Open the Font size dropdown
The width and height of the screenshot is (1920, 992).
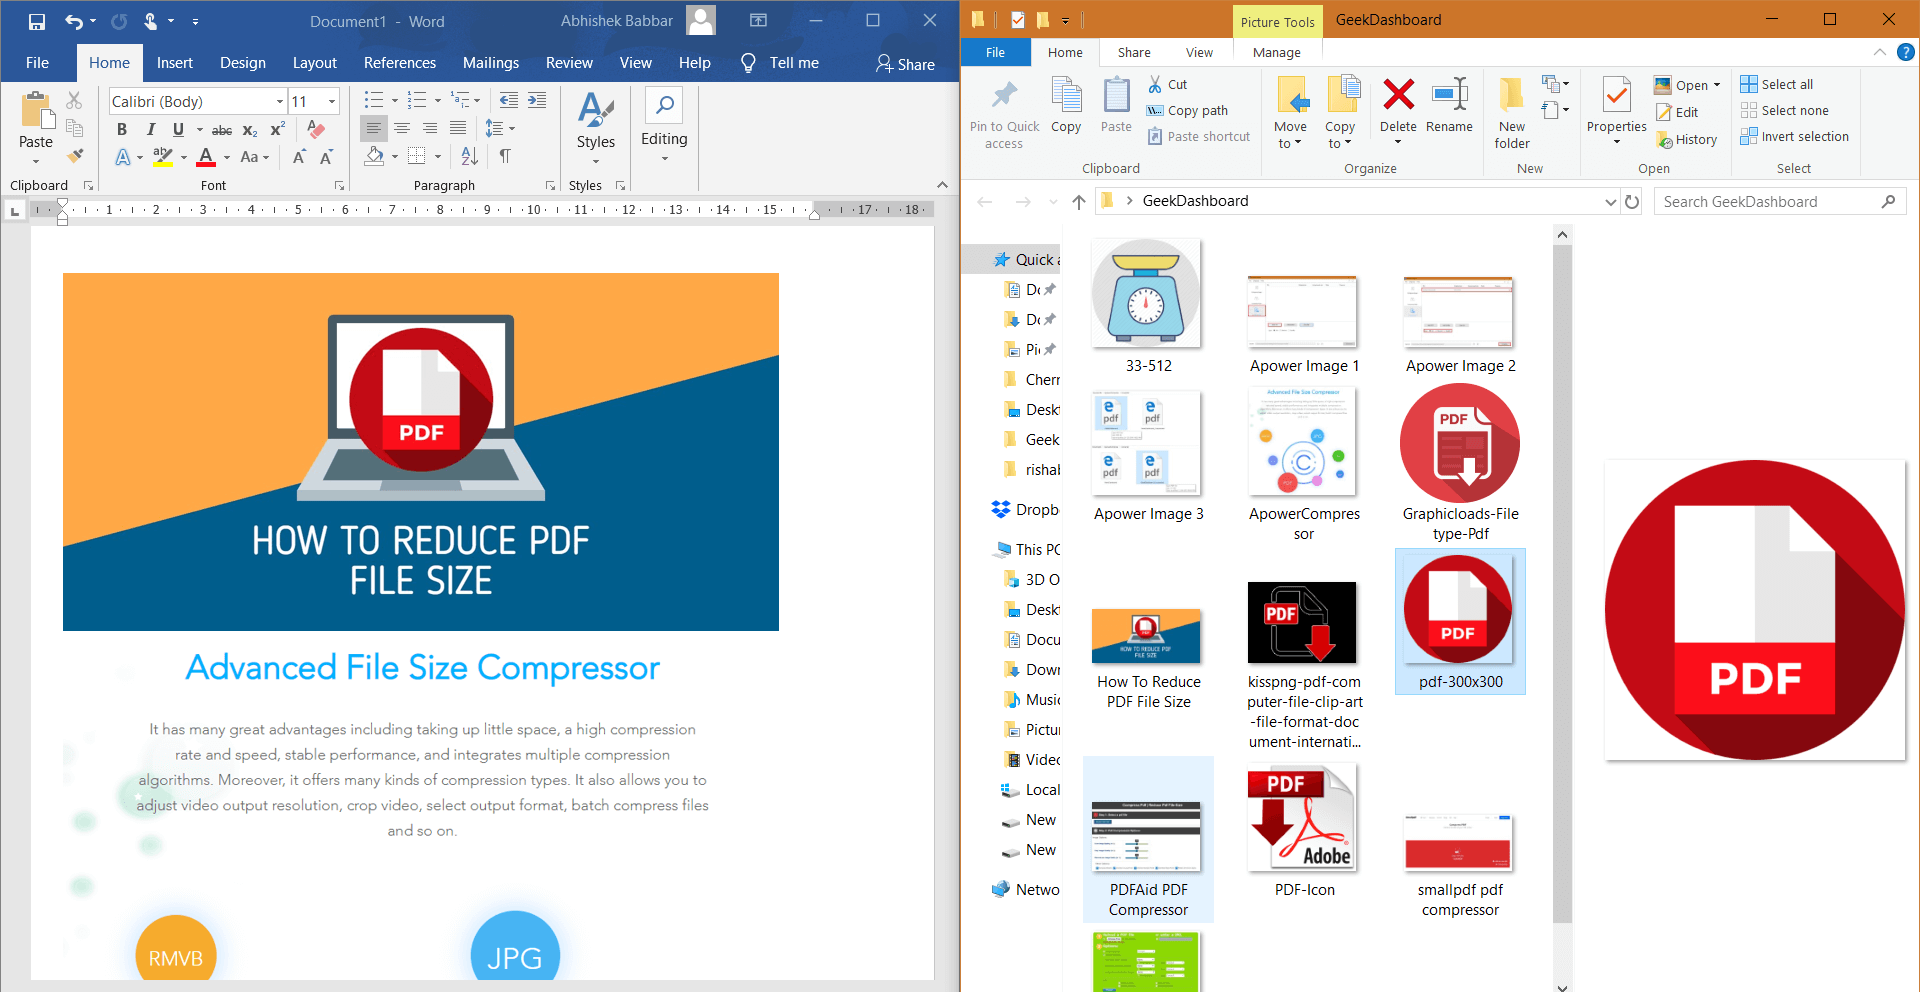(x=332, y=101)
